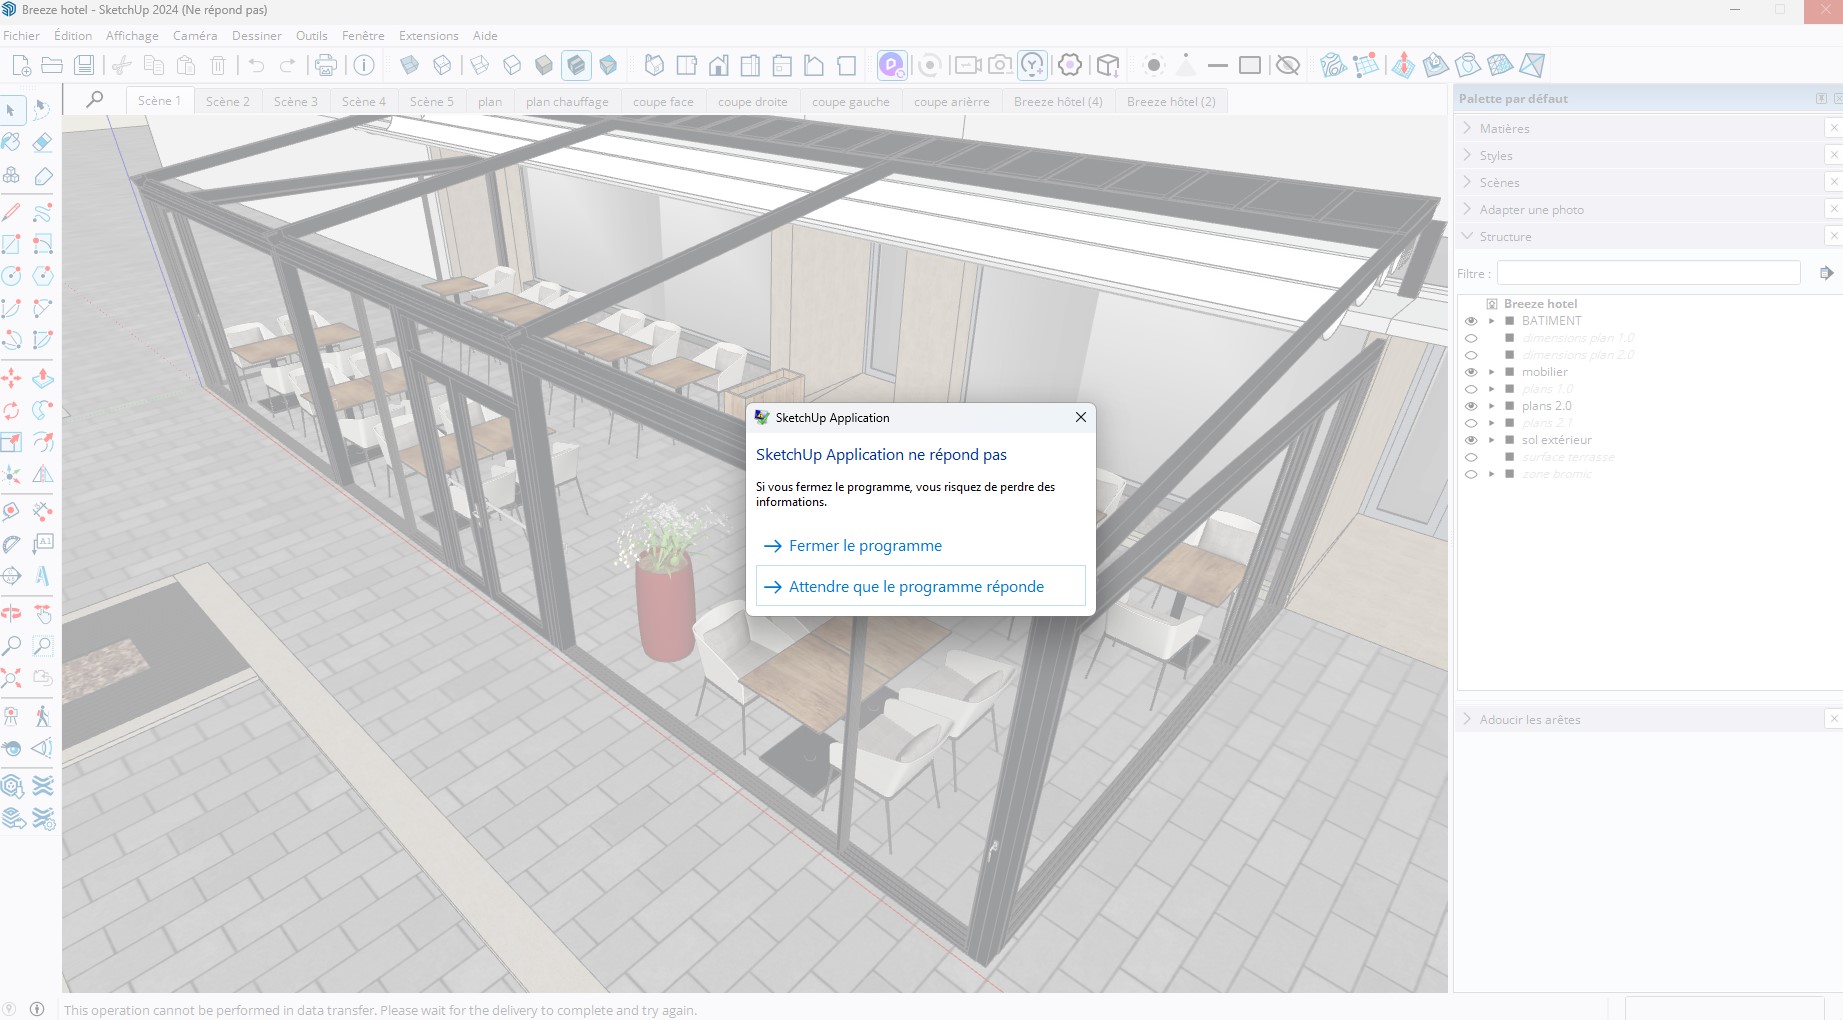This screenshot has width=1843, height=1020.
Task: Hide the plans 2.0 group via eye
Action: [x=1471, y=406]
